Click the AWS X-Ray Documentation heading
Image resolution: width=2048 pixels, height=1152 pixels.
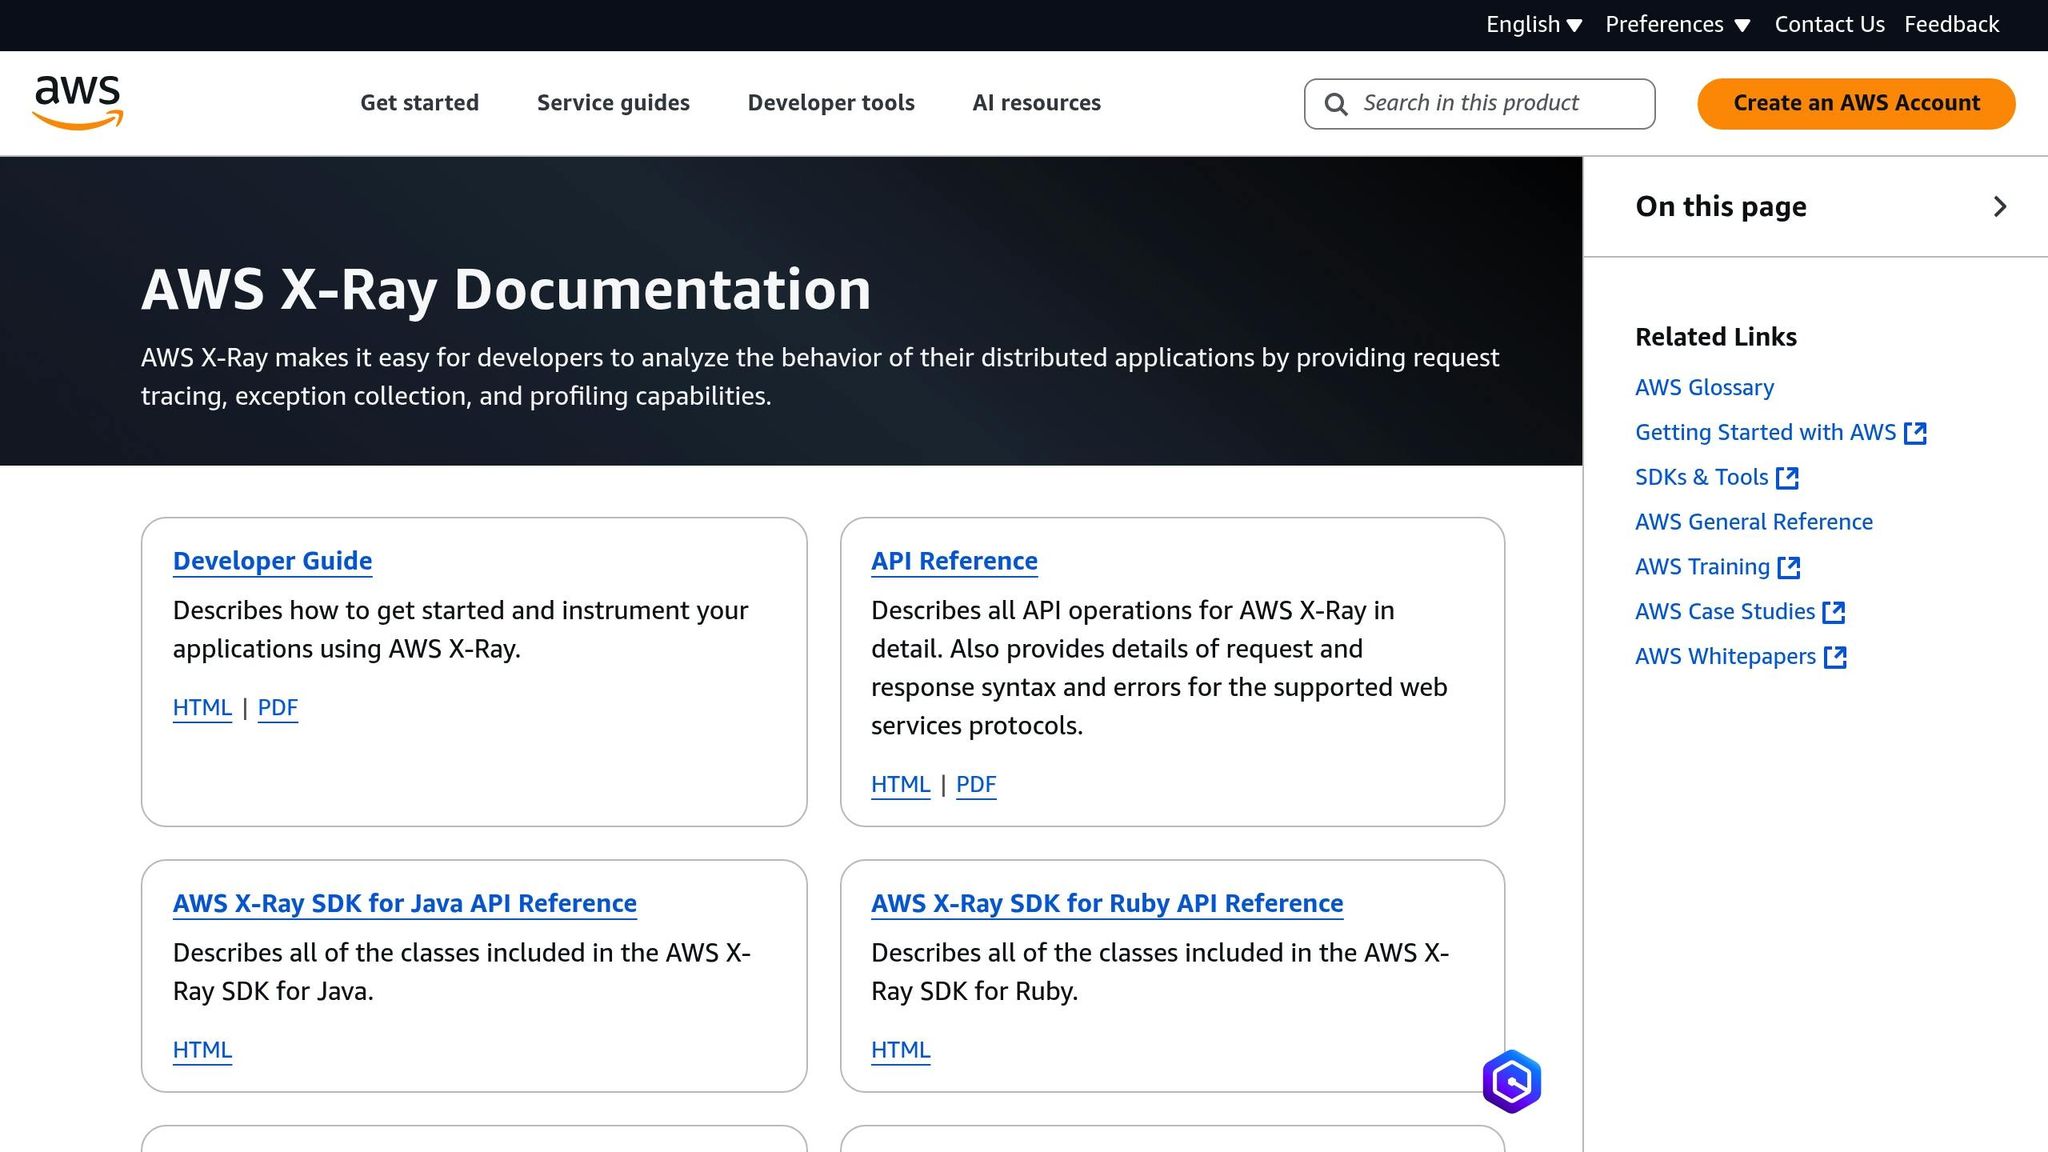pos(506,290)
